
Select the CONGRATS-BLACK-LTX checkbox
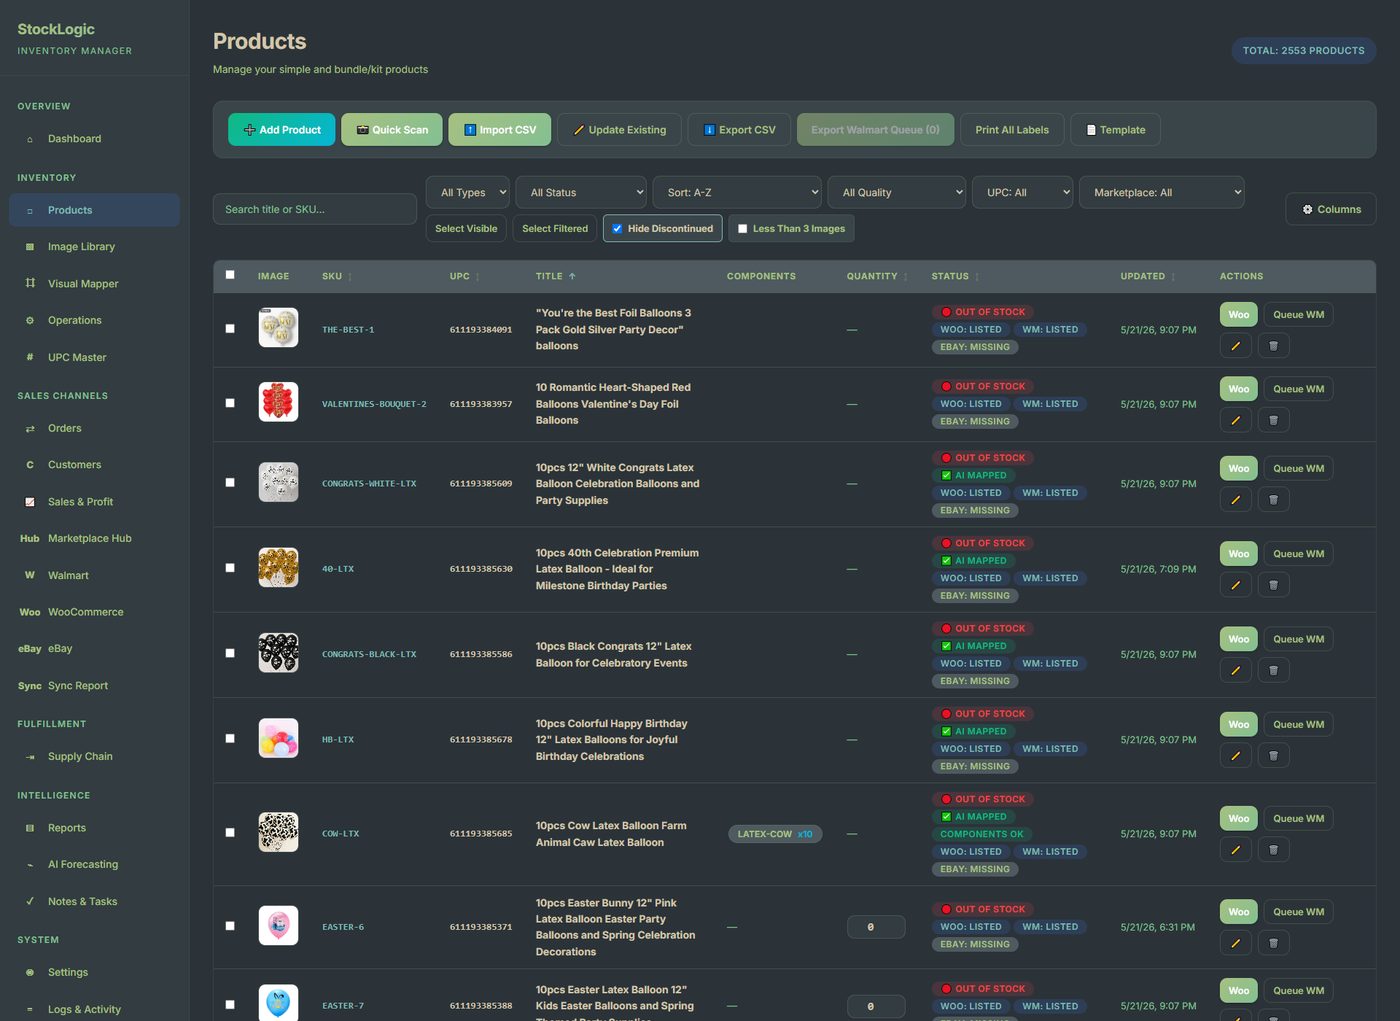(230, 653)
